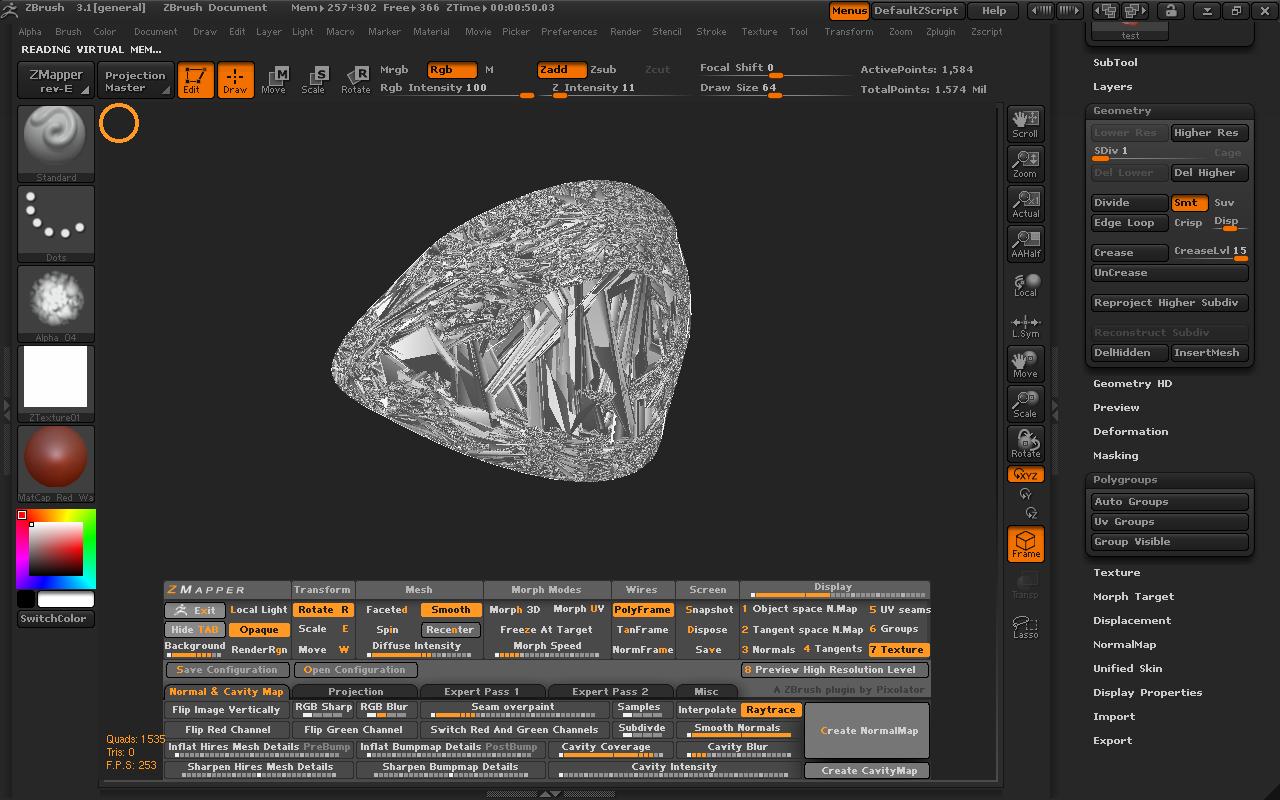Toggle Rgb paint mode
This screenshot has height=800, width=1280.
[451, 70]
